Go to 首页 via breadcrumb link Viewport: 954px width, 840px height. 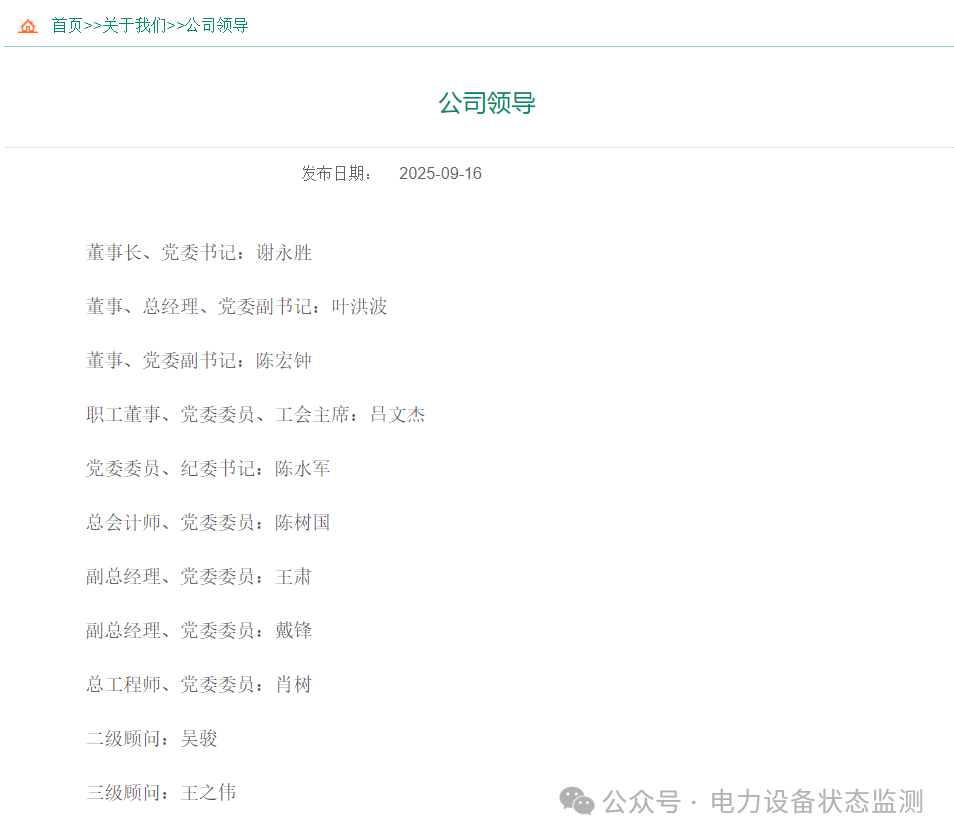(x=67, y=26)
